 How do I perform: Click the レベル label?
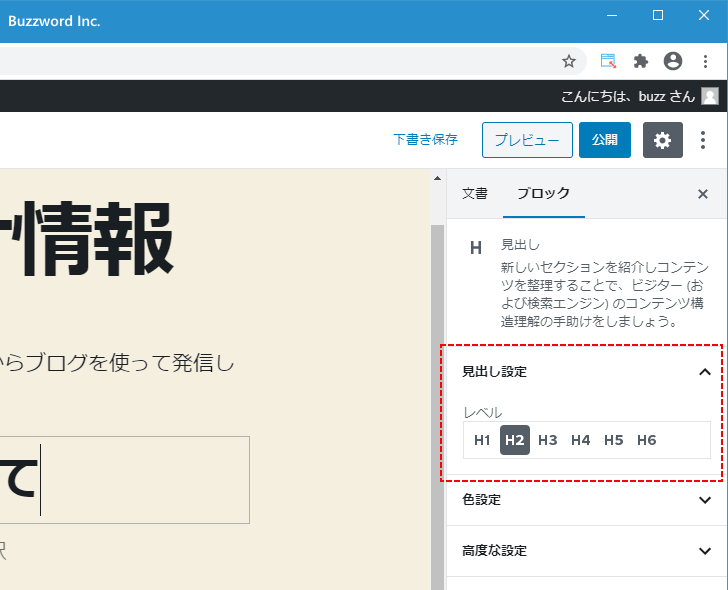coord(483,412)
